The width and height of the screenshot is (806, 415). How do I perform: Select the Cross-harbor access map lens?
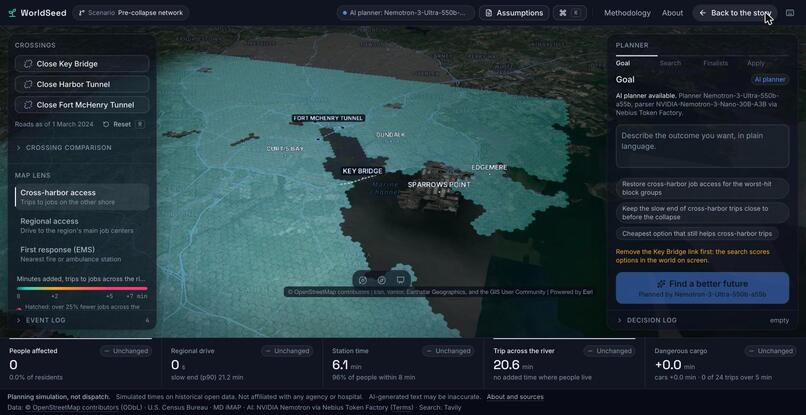tap(82, 197)
